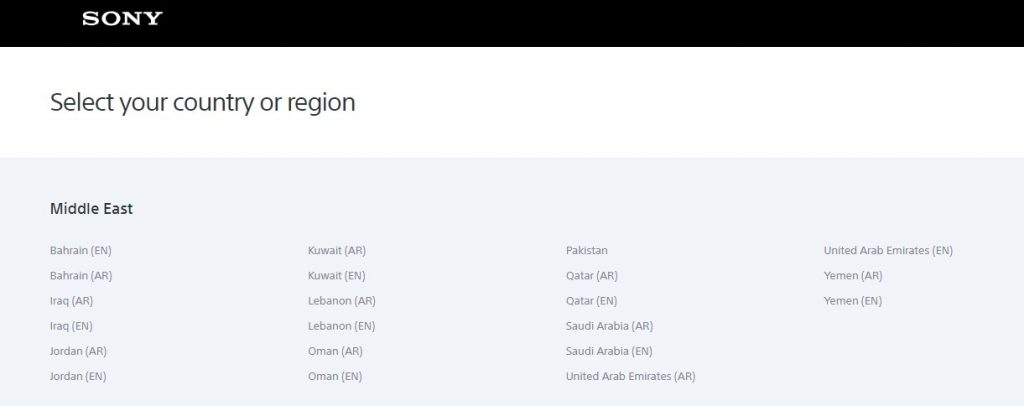
Task: Open Kuwait (EN) site link
Action: [336, 275]
